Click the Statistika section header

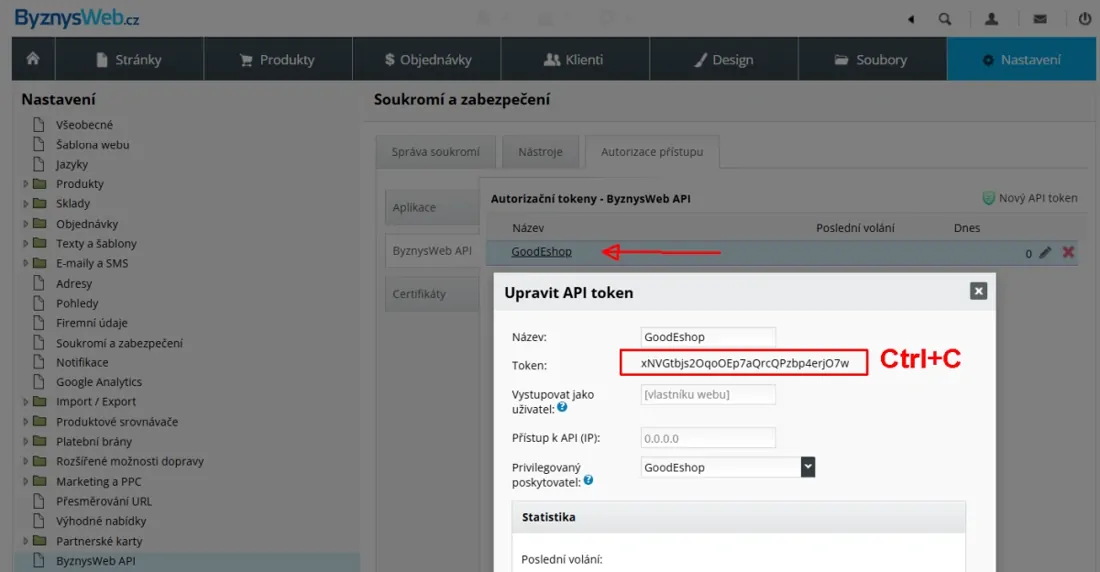coord(739,517)
